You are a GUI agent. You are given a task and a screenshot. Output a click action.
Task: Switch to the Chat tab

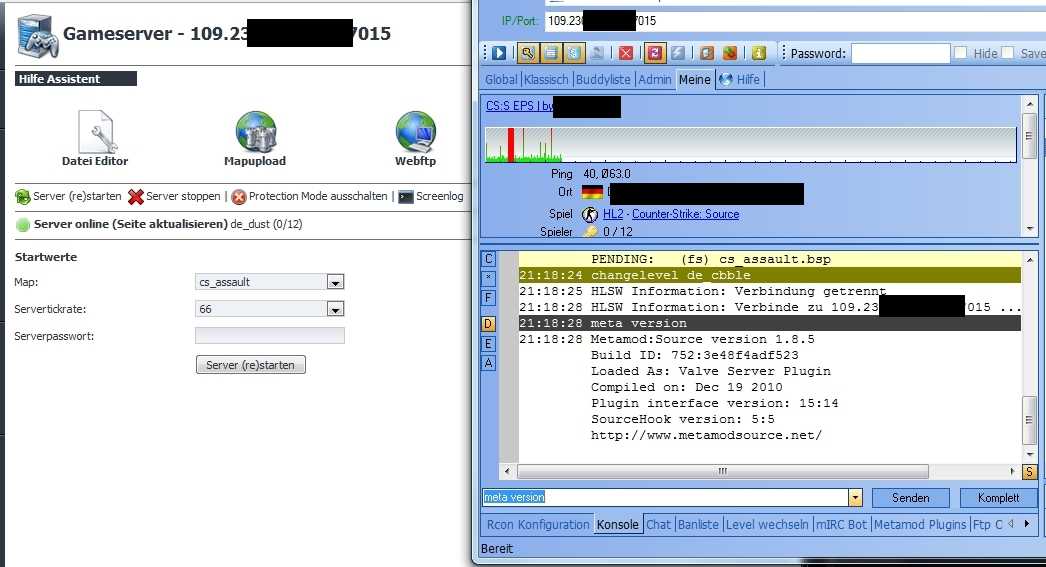658,524
